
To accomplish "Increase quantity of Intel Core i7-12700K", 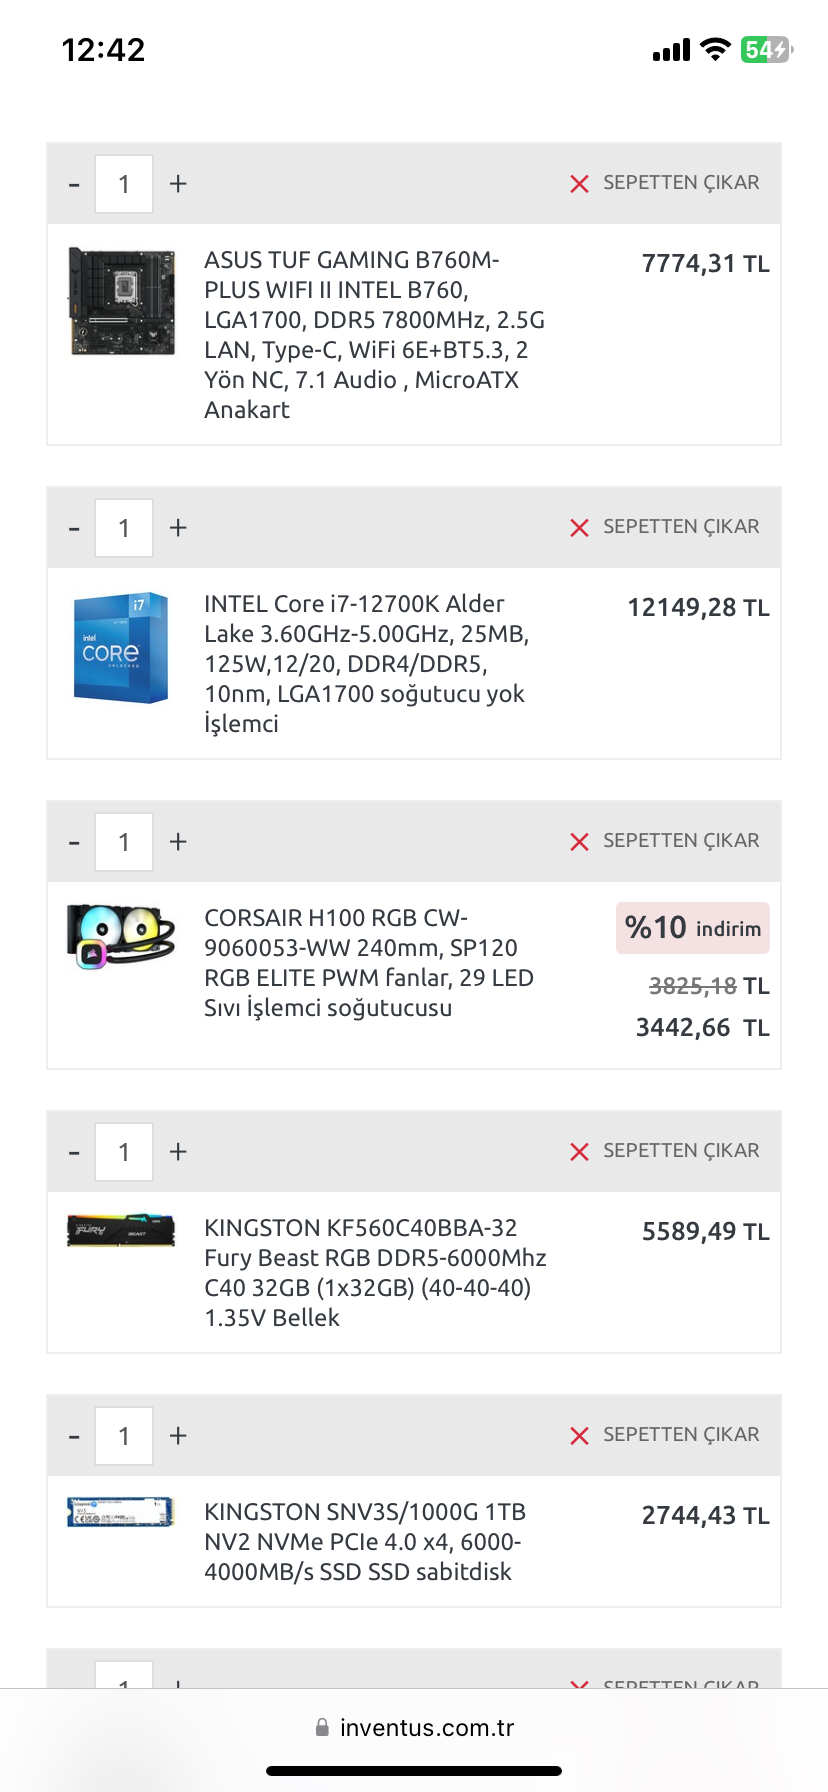I will (x=178, y=528).
